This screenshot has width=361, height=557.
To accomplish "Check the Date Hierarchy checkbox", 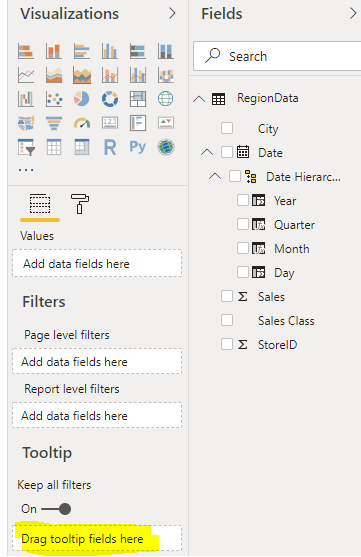I will (x=235, y=176).
